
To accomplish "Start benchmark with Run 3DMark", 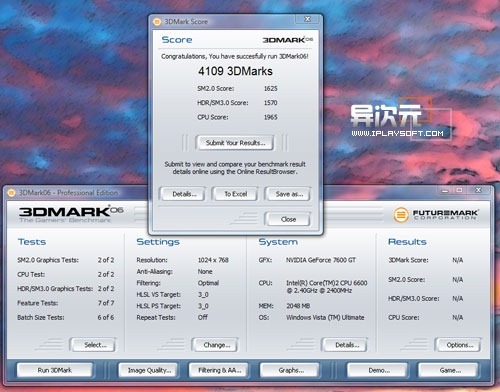I will (55, 370).
